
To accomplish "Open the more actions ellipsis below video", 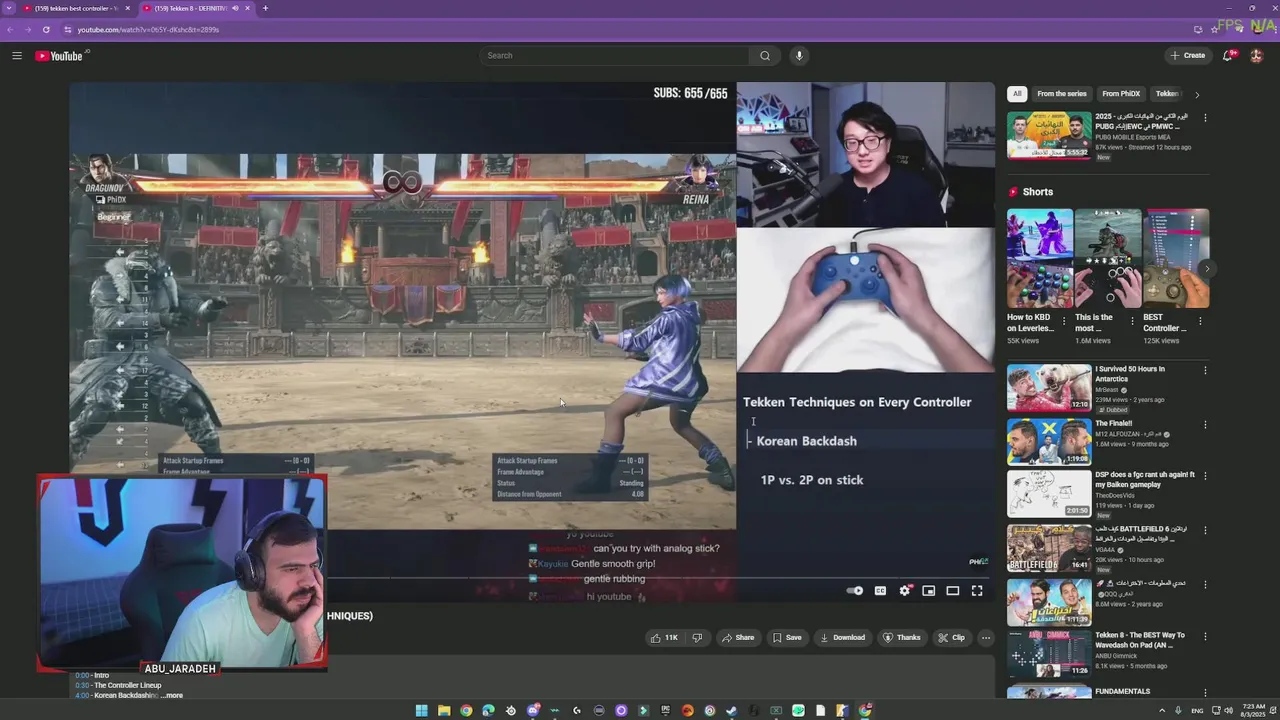I will (986, 638).
